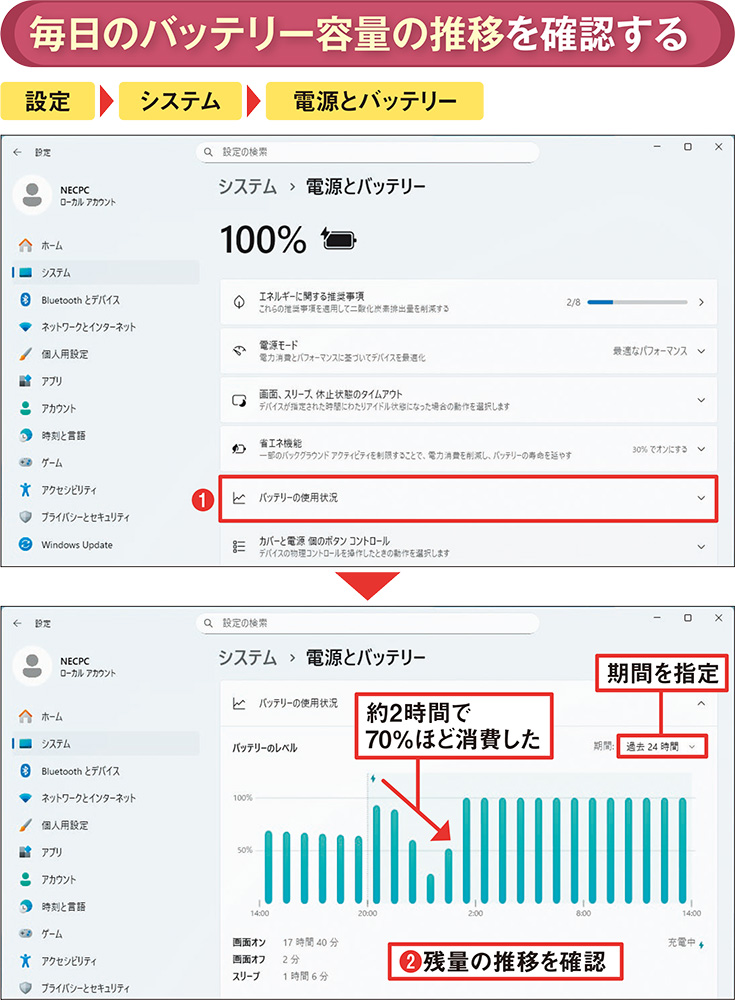735x1000 pixels.
Task: Click the 時刻と言語 globe icon in upper window
Action: tap(26, 435)
